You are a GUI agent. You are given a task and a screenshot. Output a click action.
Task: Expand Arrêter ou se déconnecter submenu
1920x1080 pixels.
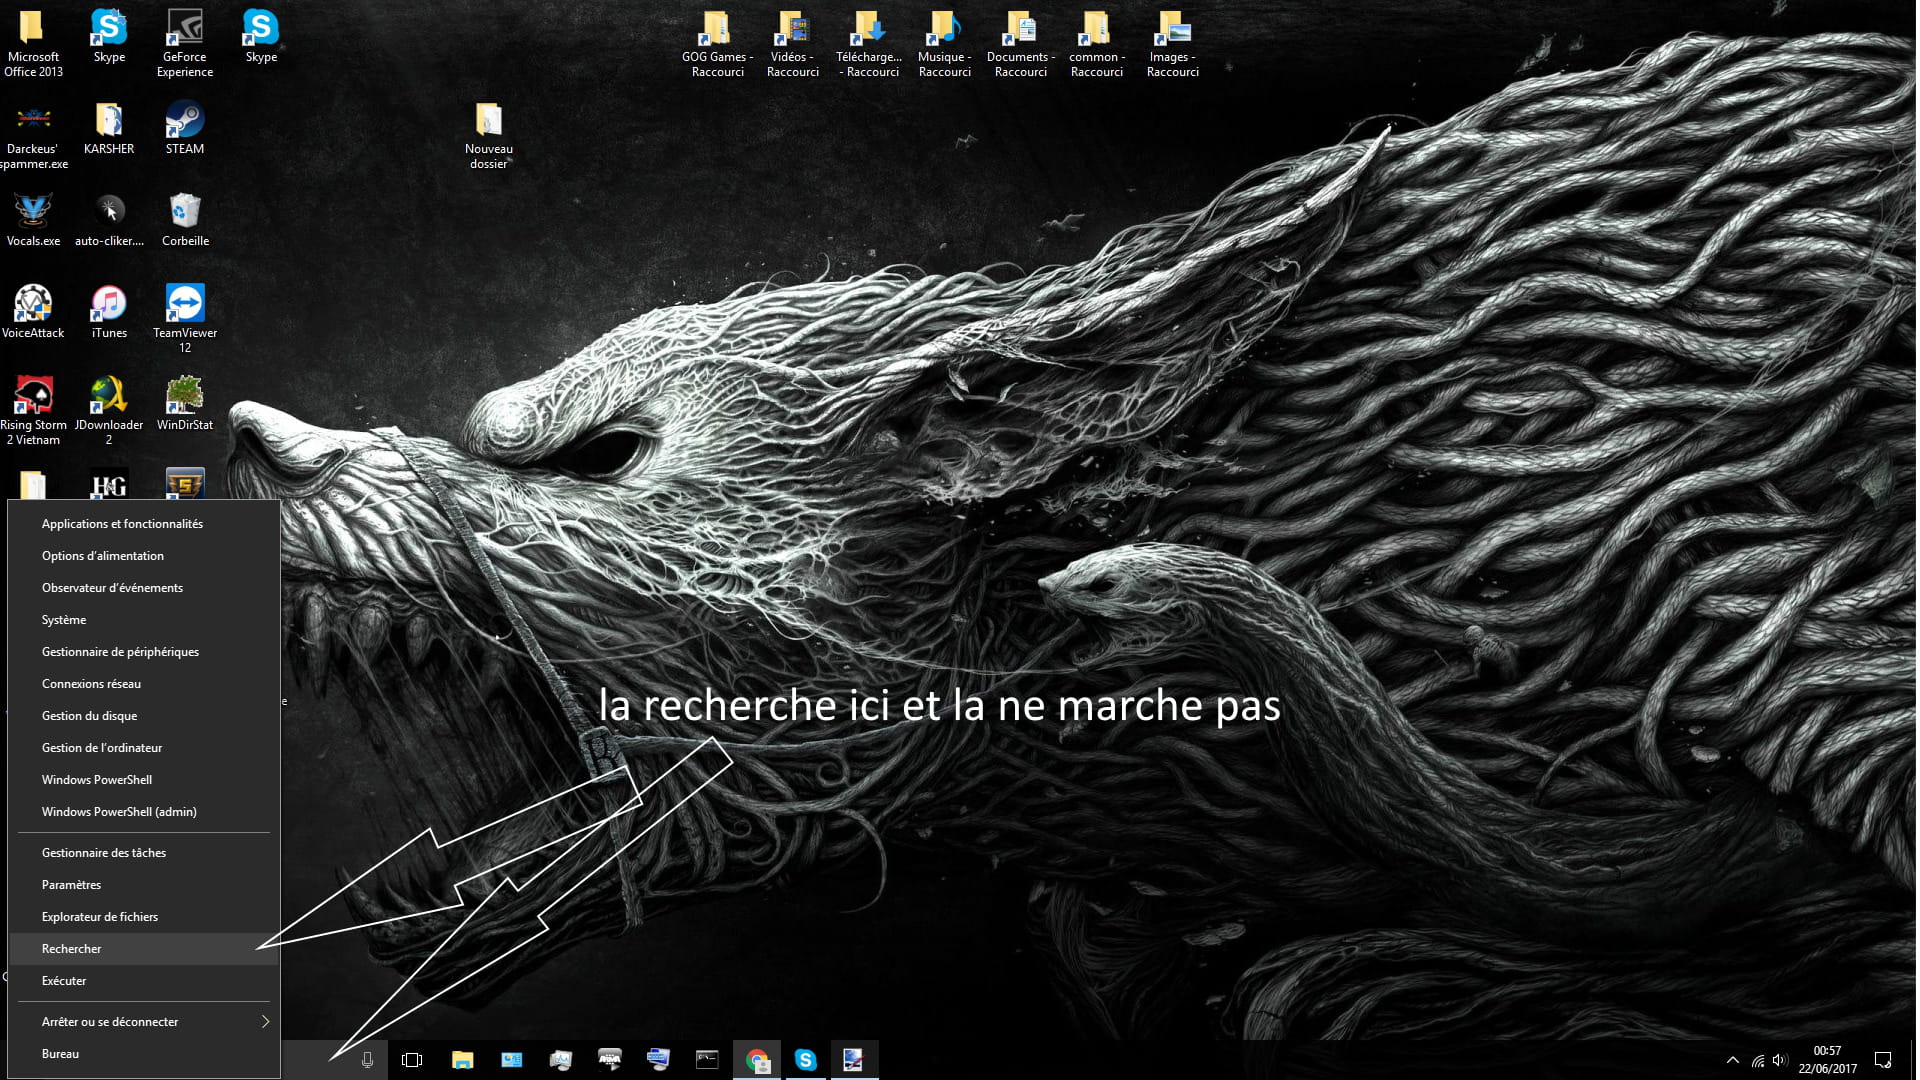[x=144, y=1022]
